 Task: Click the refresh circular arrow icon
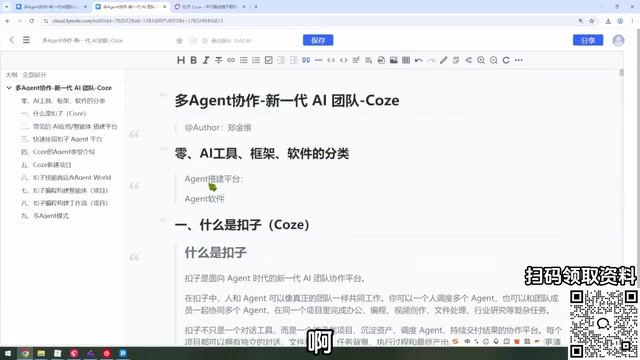(x=506, y=60)
